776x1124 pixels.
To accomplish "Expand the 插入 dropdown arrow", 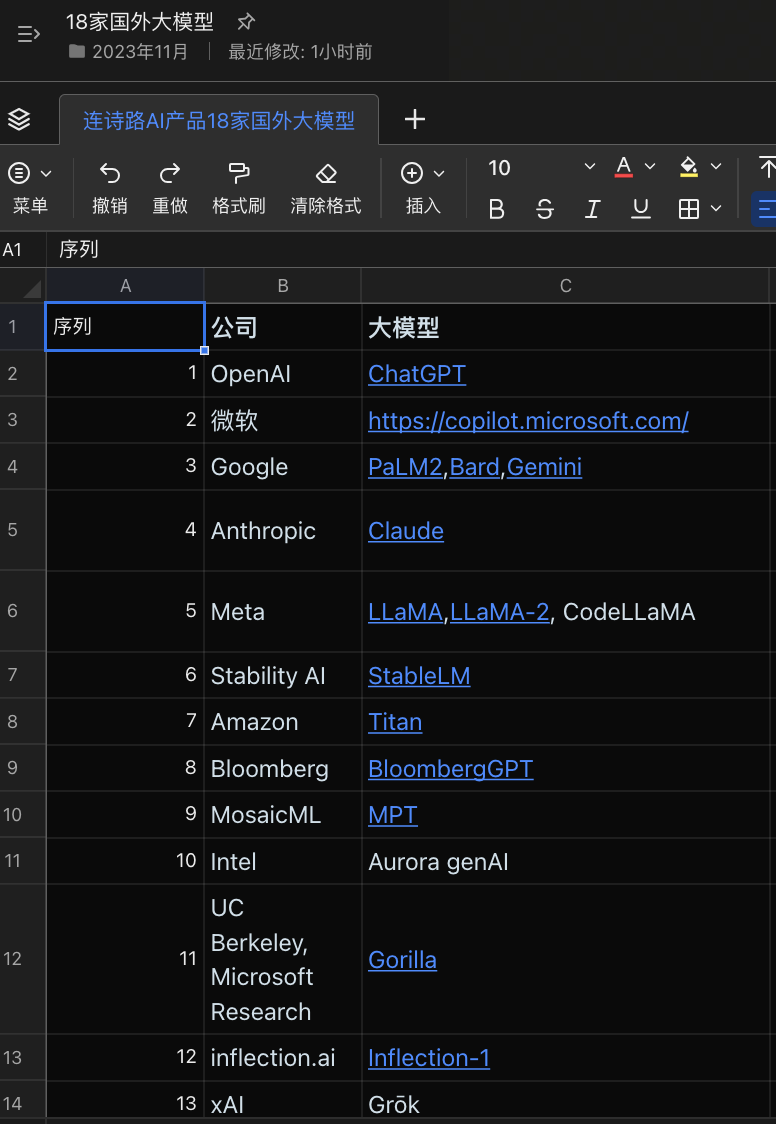I will [439, 173].
